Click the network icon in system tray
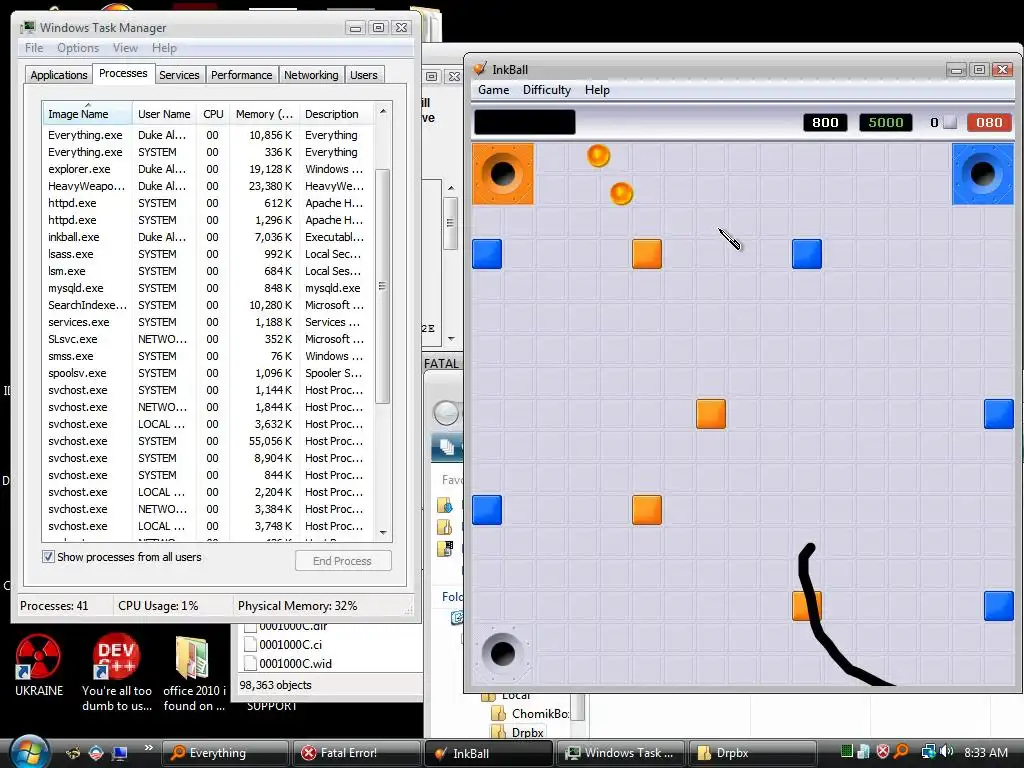 click(x=928, y=752)
